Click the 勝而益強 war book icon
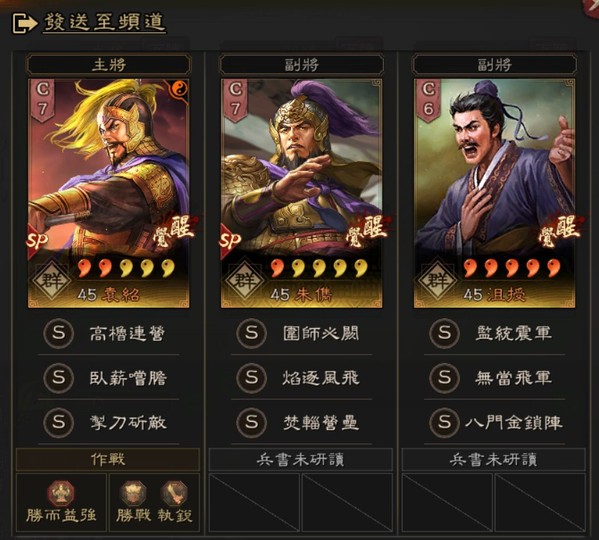Viewport: 599px width, 540px height. [60, 493]
